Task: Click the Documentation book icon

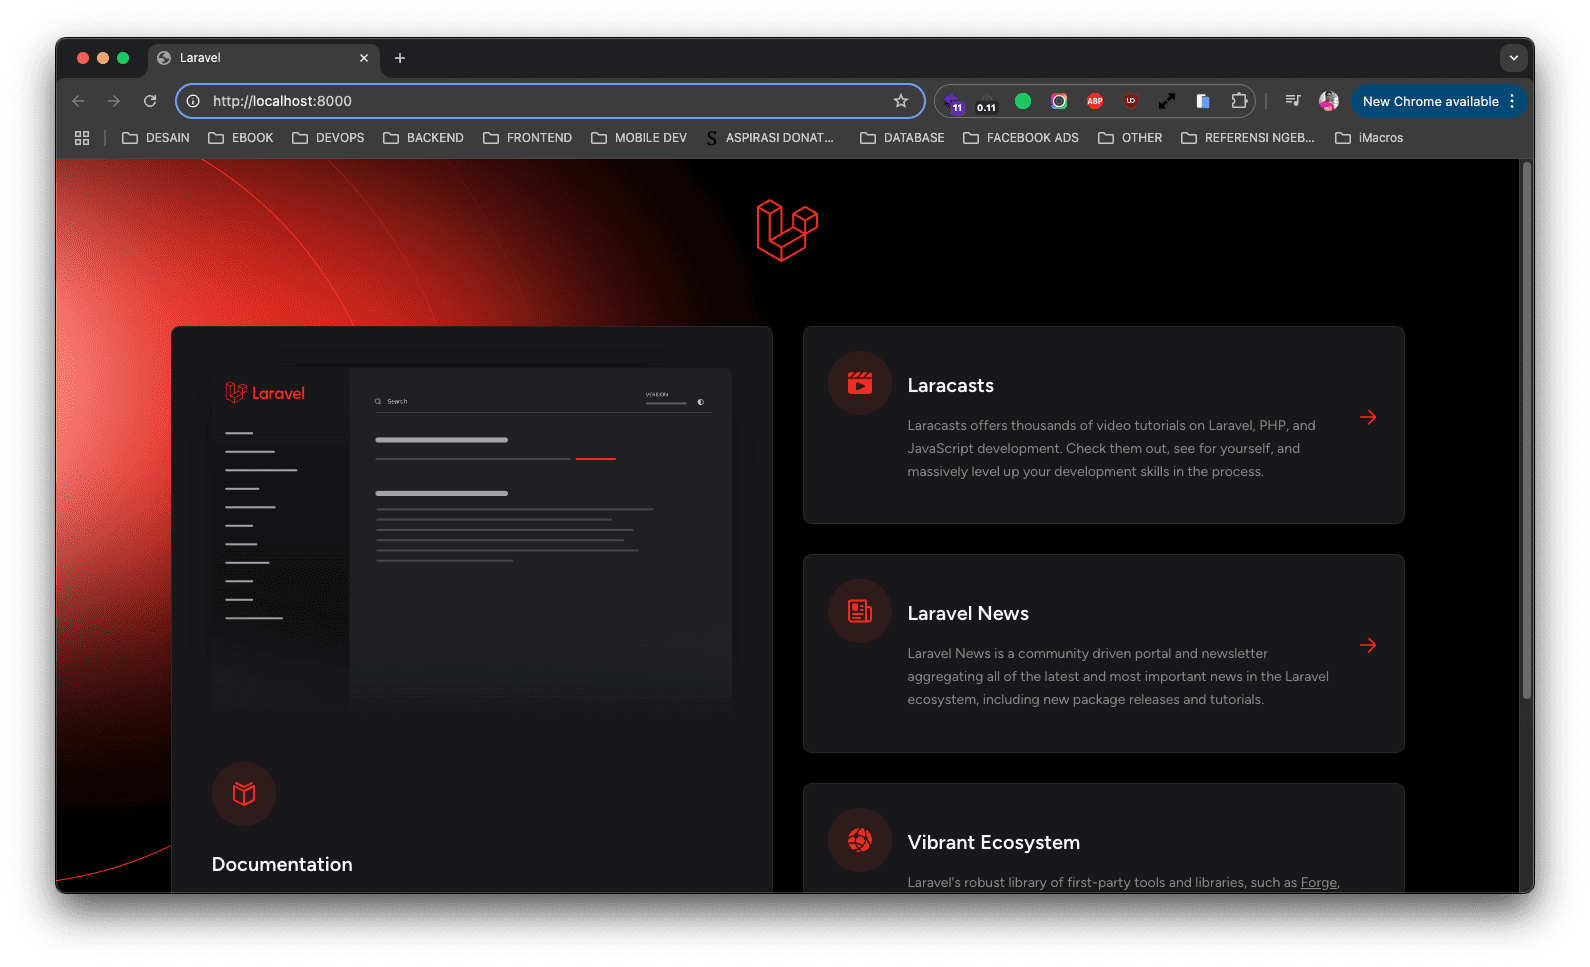Action: (244, 793)
